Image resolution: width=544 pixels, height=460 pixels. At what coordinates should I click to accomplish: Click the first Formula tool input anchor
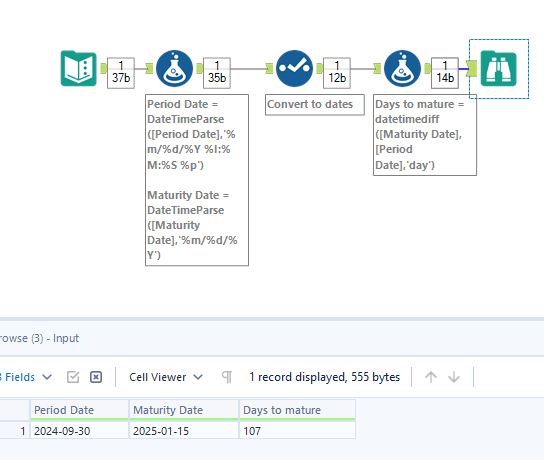pos(149,68)
